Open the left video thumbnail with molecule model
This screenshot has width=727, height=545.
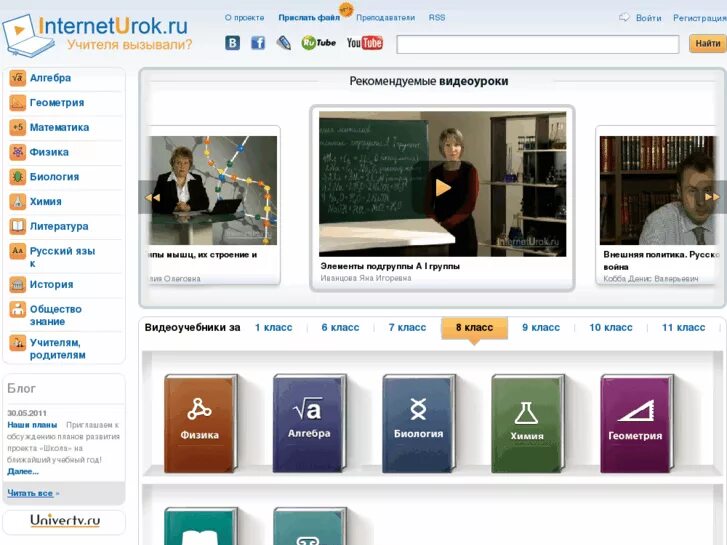213,190
